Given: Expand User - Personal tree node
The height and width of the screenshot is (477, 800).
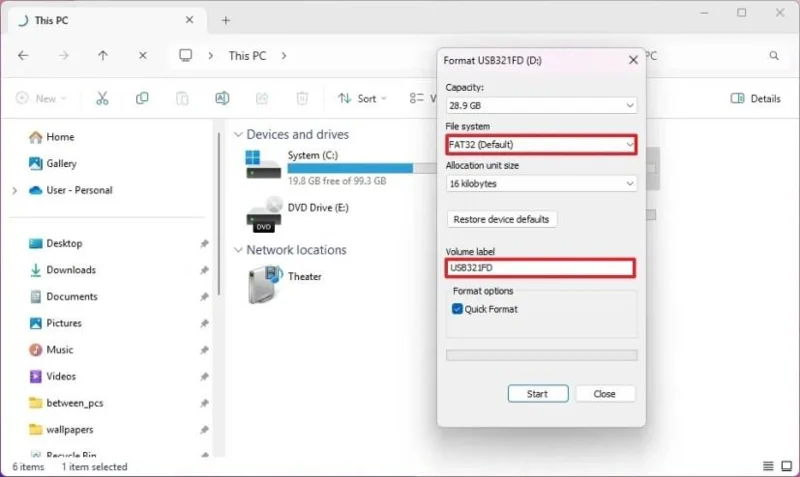Looking at the screenshot, I should pos(15,190).
